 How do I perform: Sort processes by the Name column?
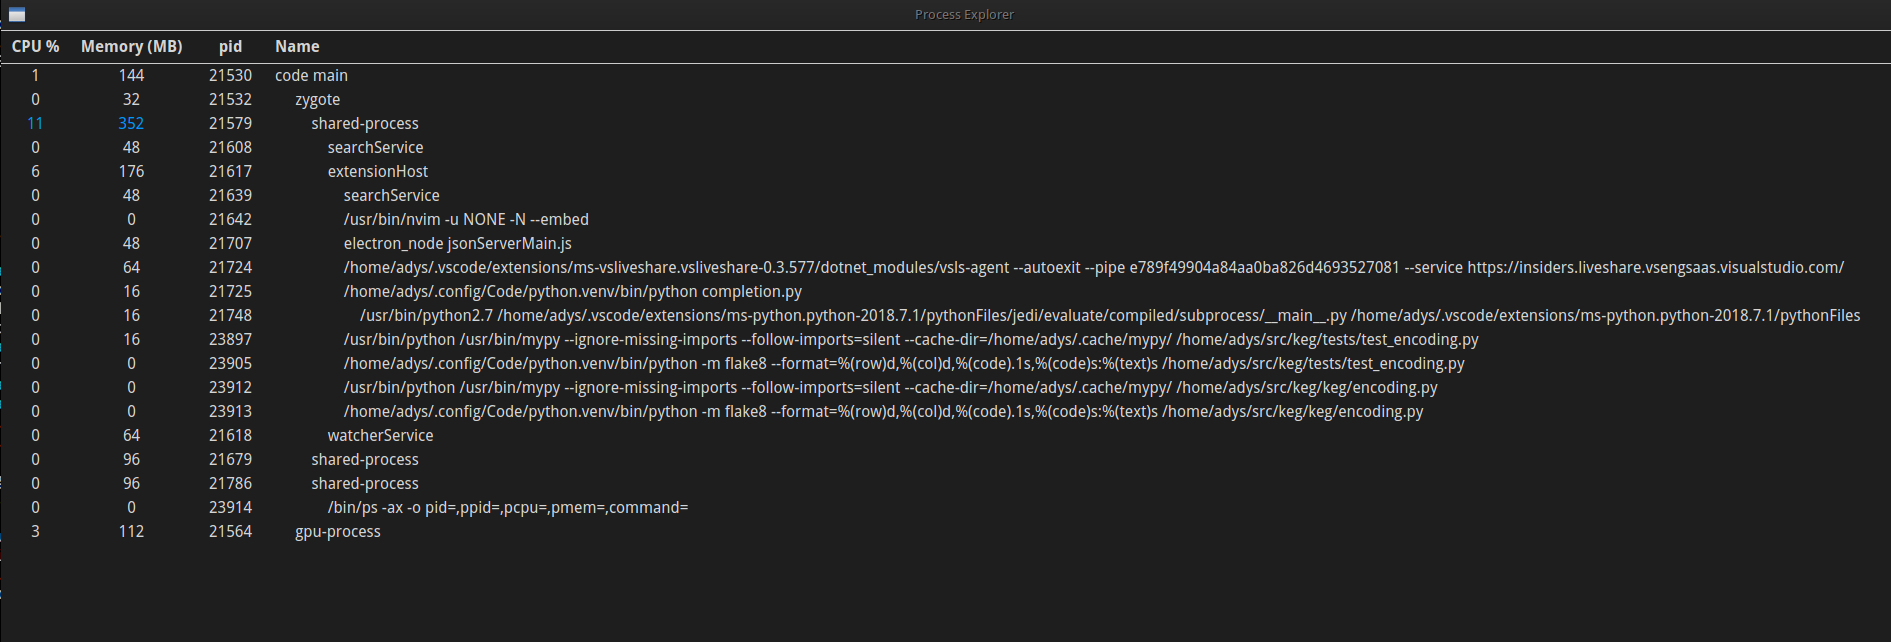click(x=297, y=46)
